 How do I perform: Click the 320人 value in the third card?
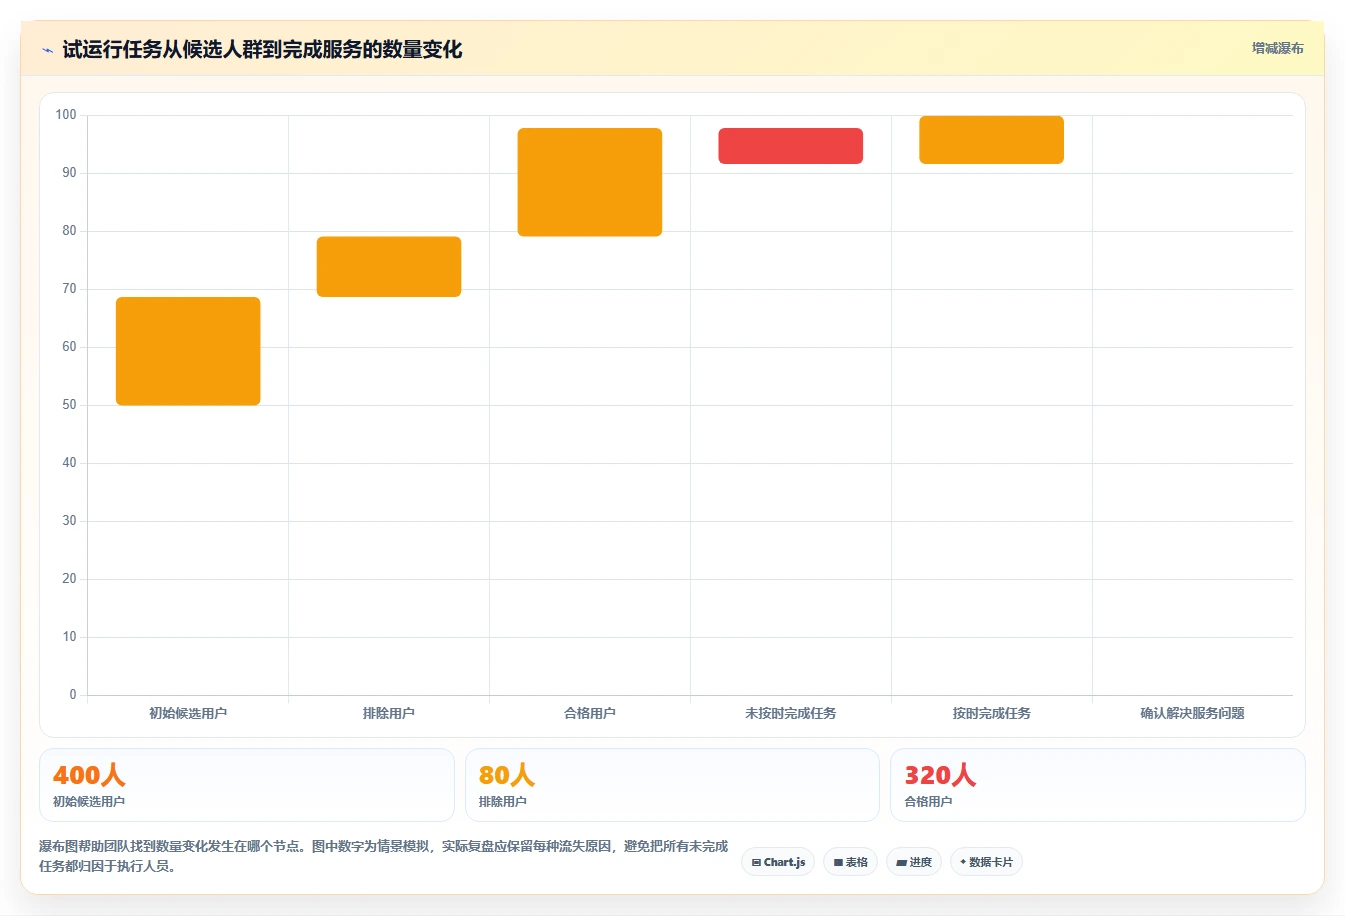(x=940, y=775)
